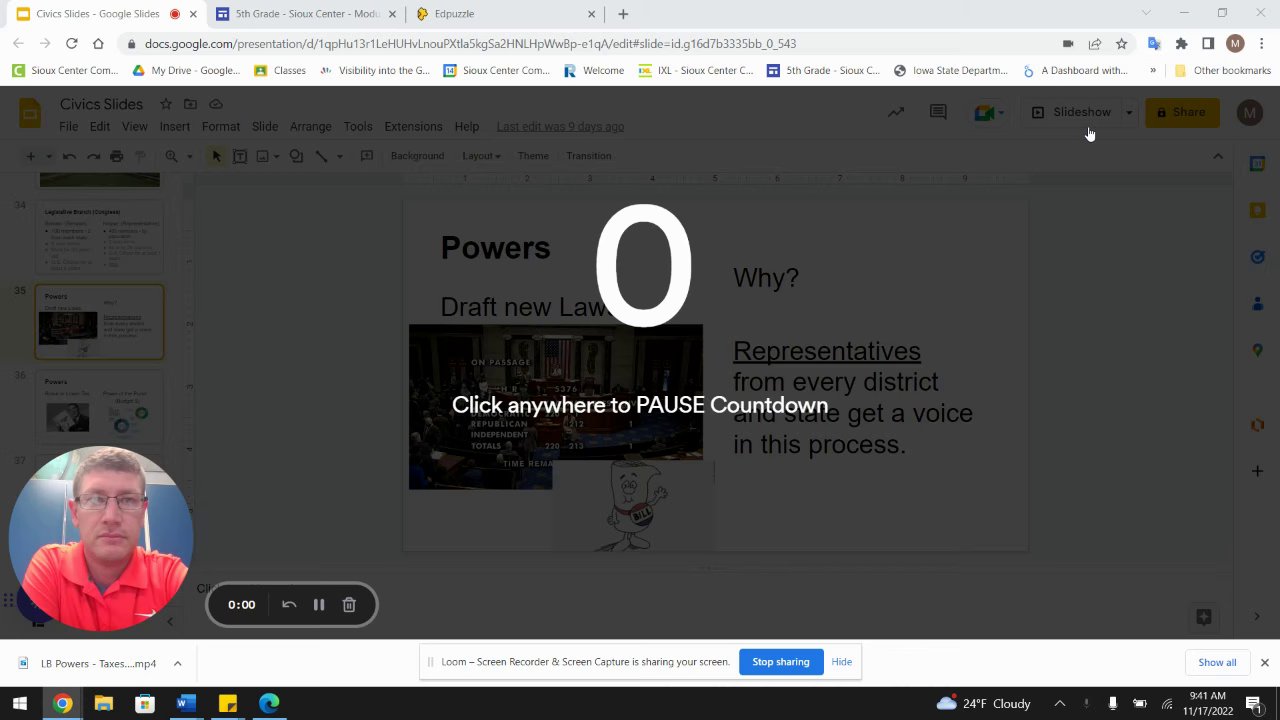Get add-ons with the side panel plus icon
Image resolution: width=1280 pixels, height=720 pixels.
tap(1257, 471)
